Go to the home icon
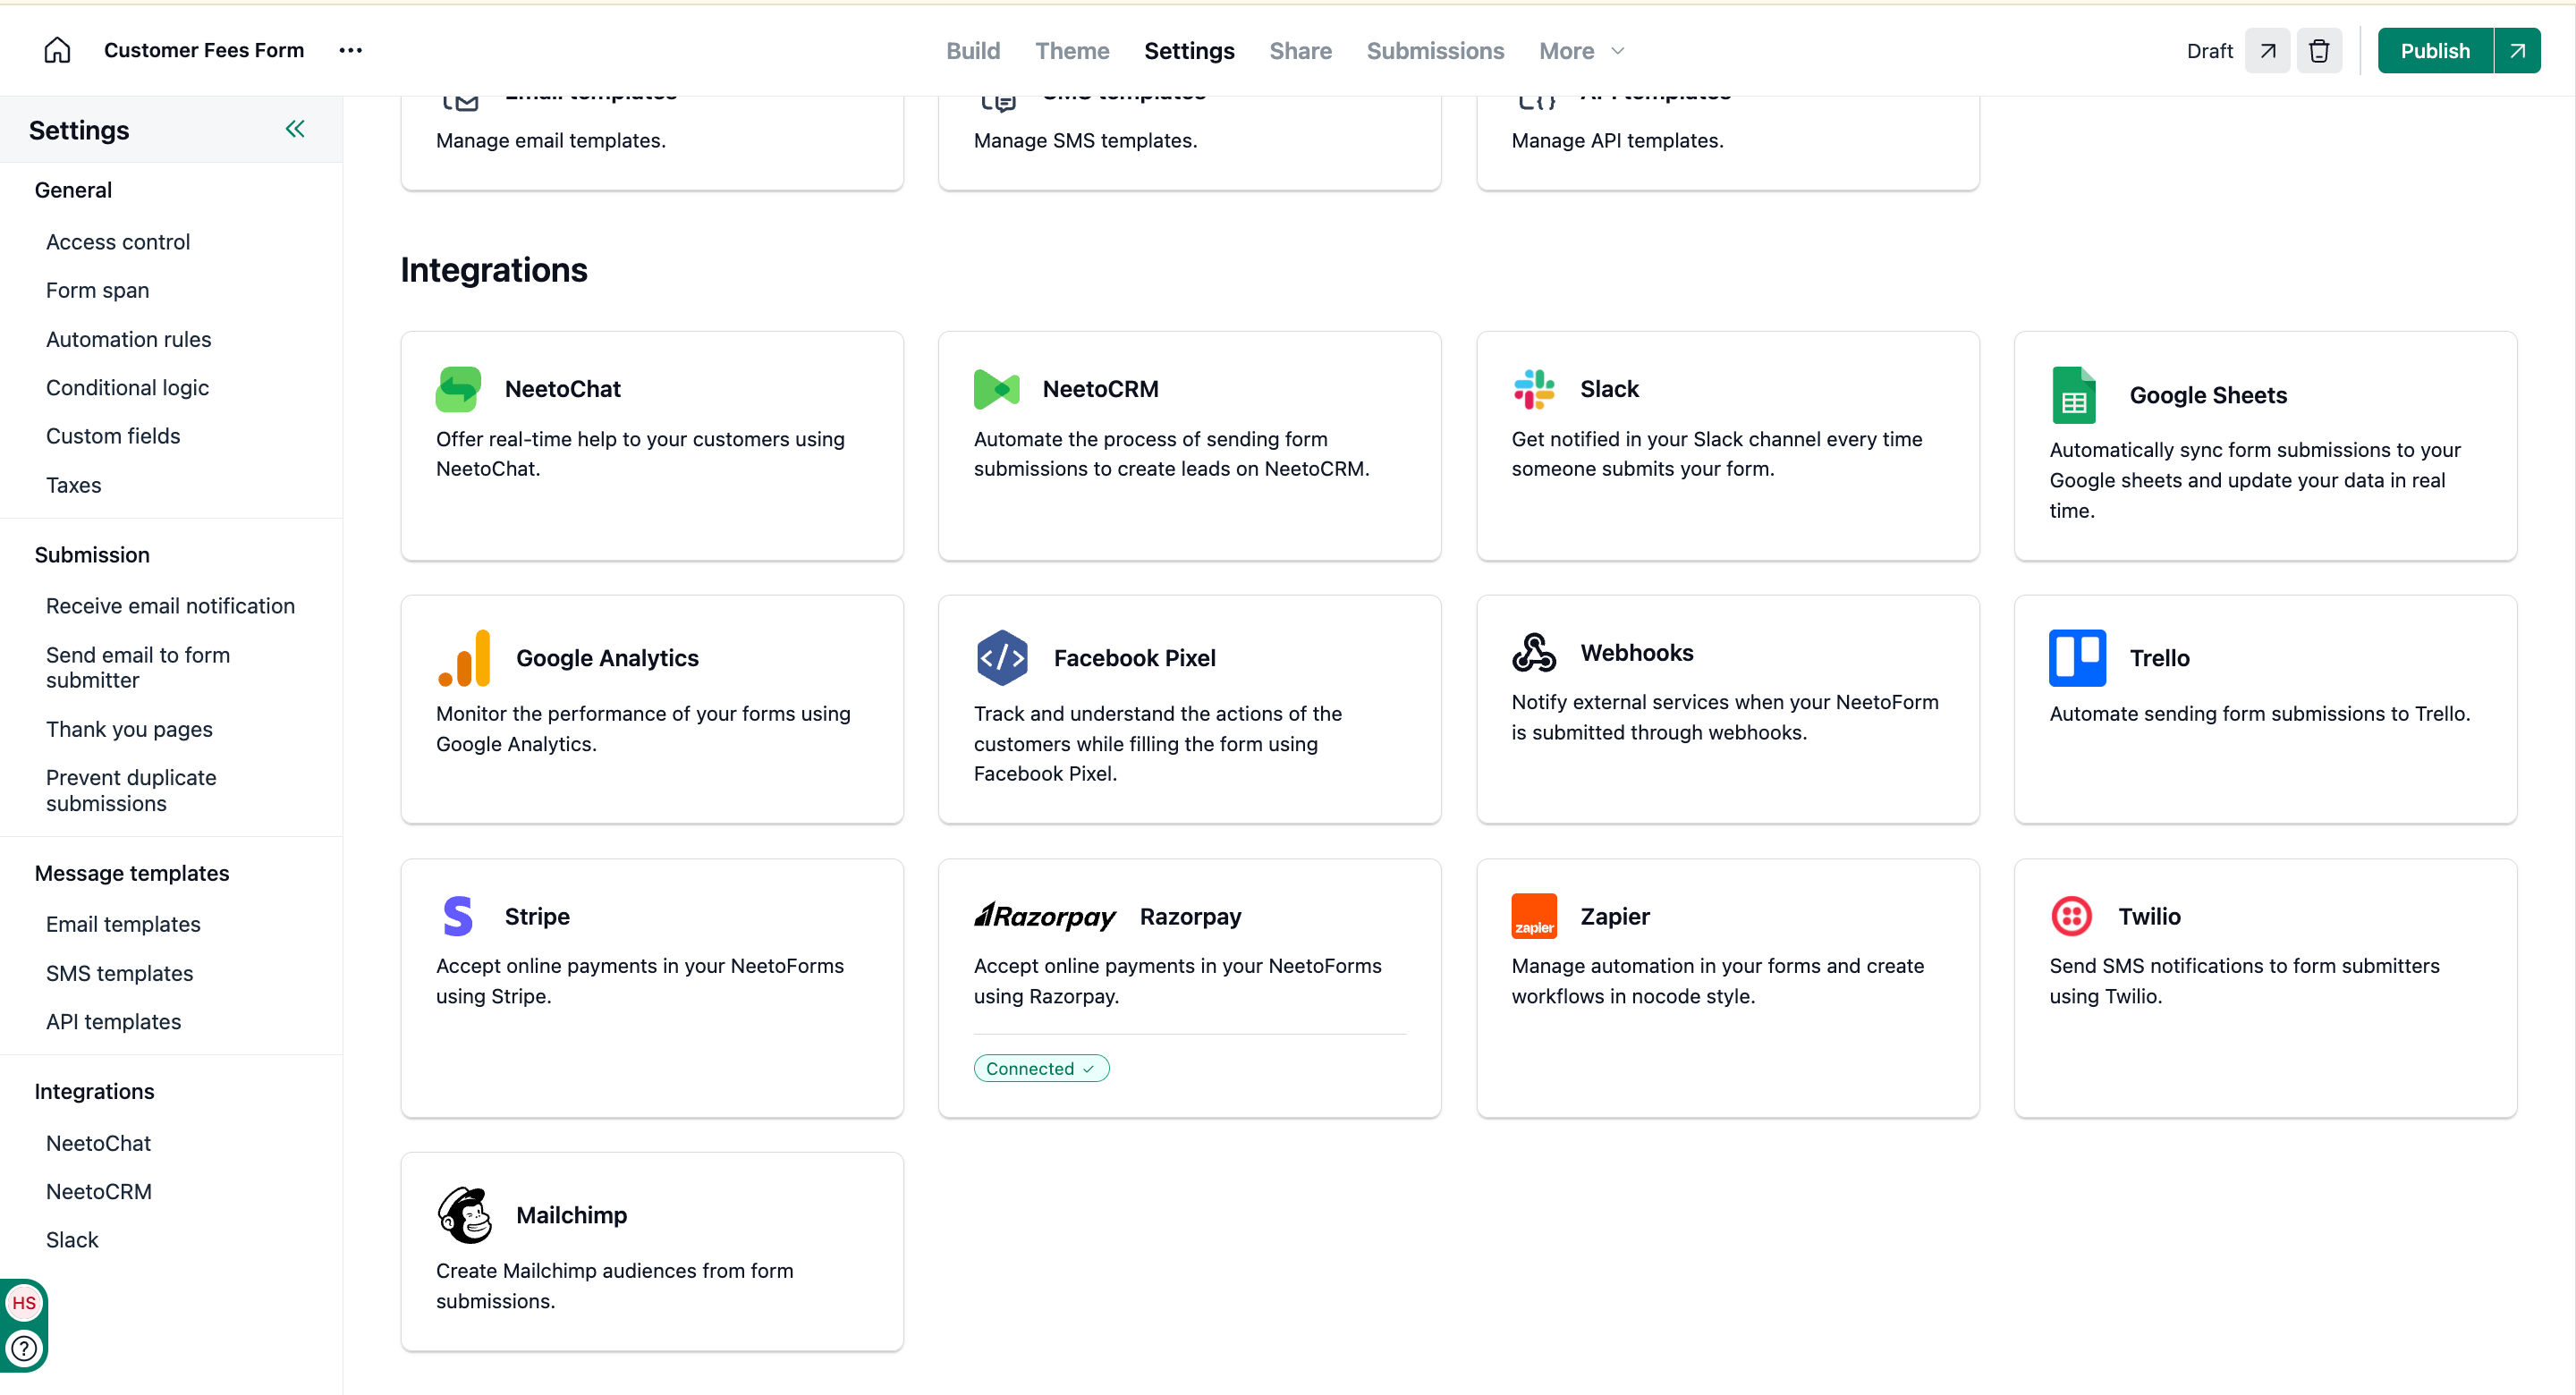The width and height of the screenshot is (2576, 1395). 57,50
